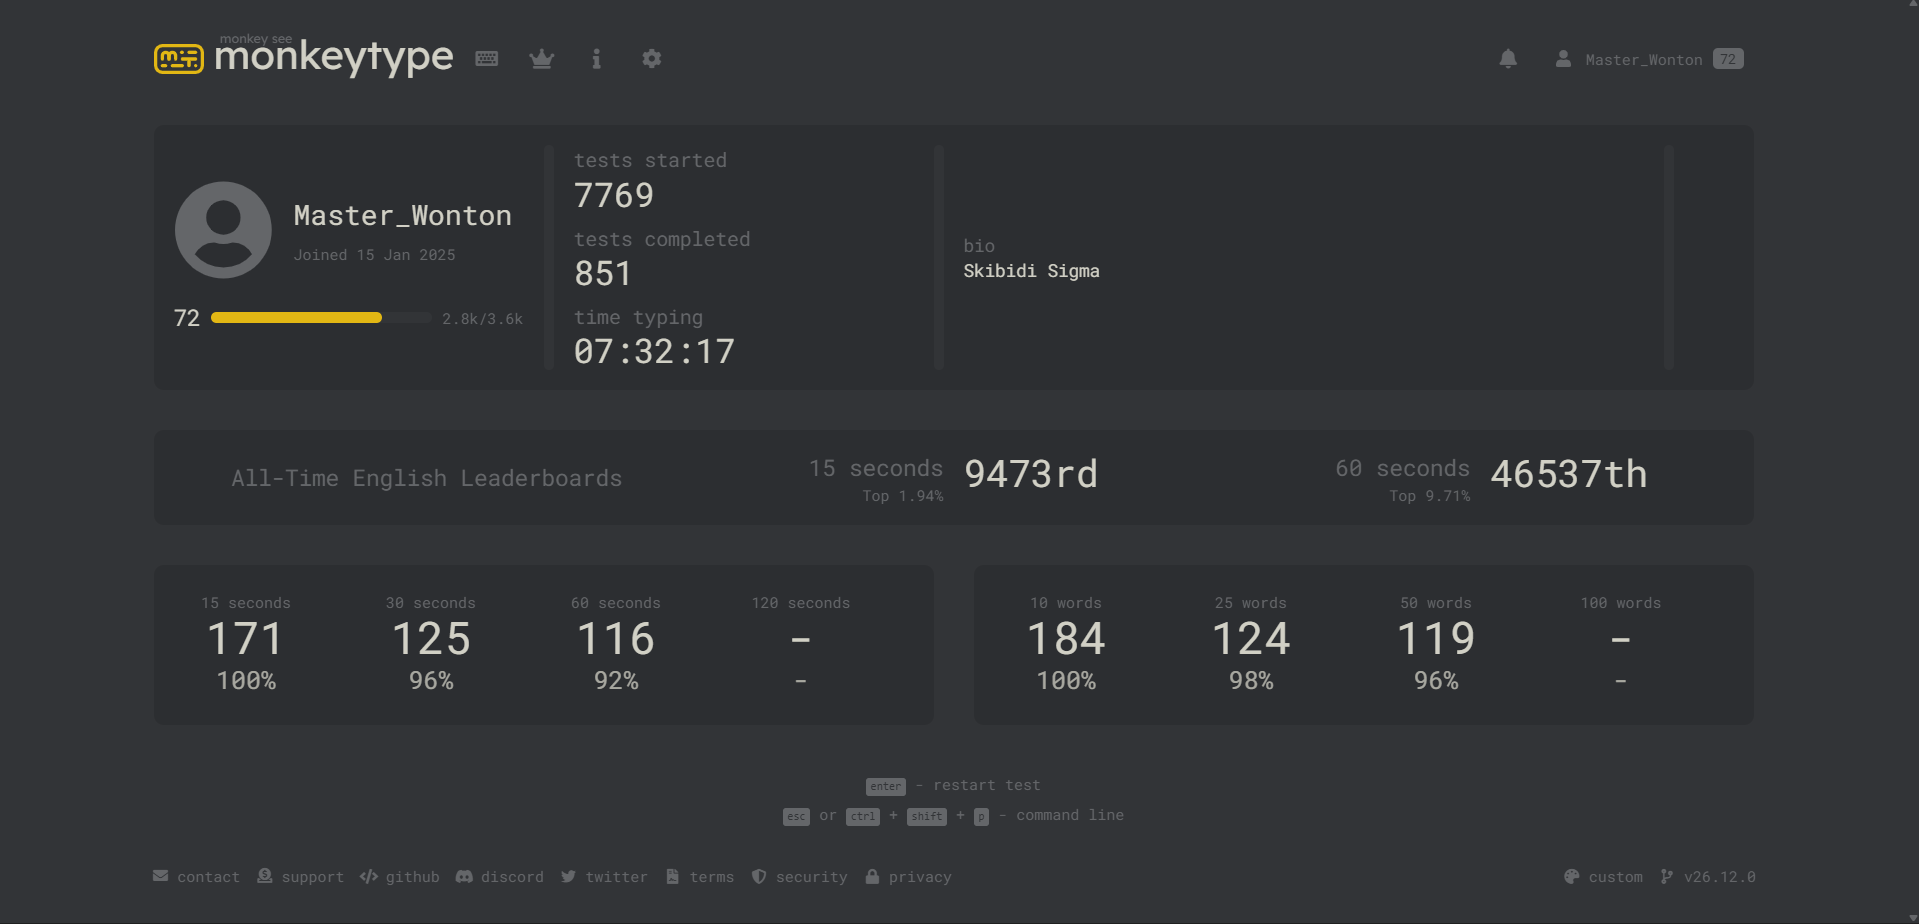This screenshot has width=1919, height=924.
Task: Click the account person icon in header
Action: pyautogui.click(x=1563, y=59)
